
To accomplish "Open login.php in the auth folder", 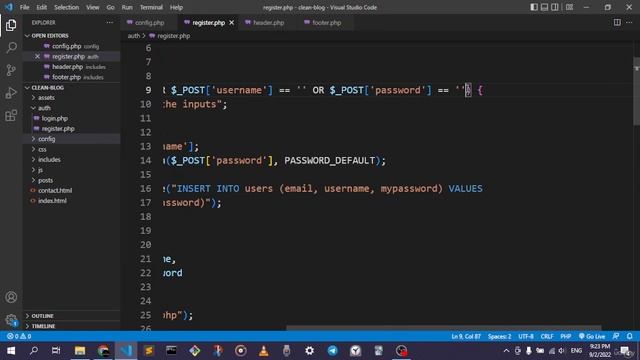I will tap(71, 118).
